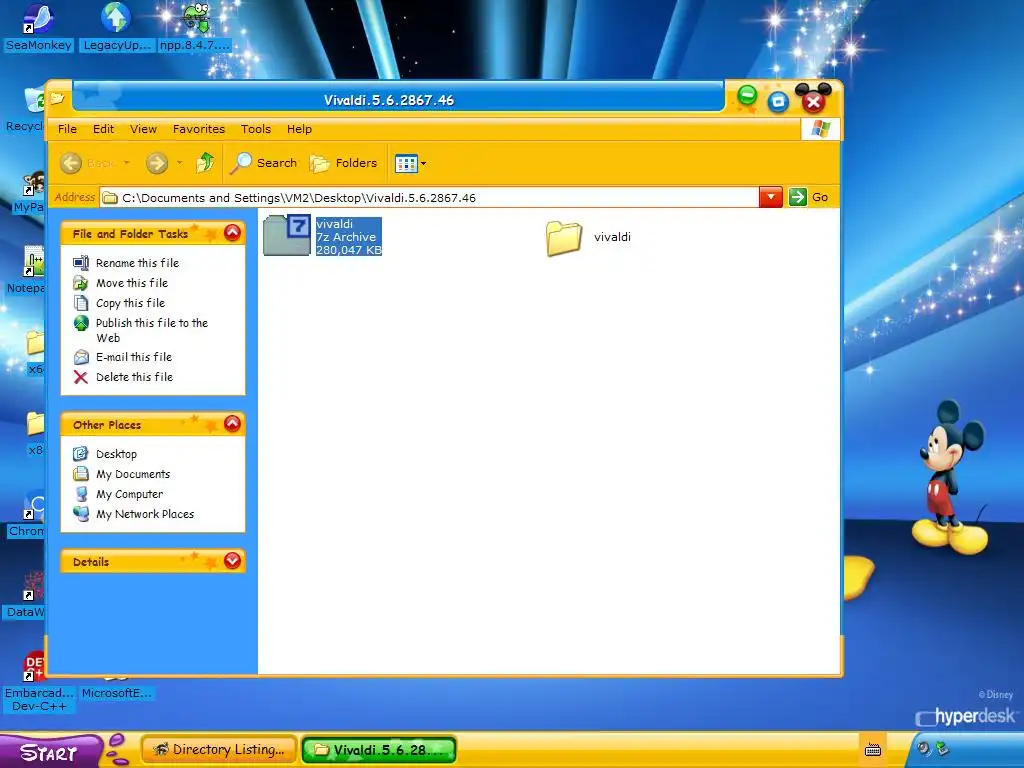The height and width of the screenshot is (768, 1024).
Task: Open the vivaldi folder icon
Action: click(x=564, y=238)
